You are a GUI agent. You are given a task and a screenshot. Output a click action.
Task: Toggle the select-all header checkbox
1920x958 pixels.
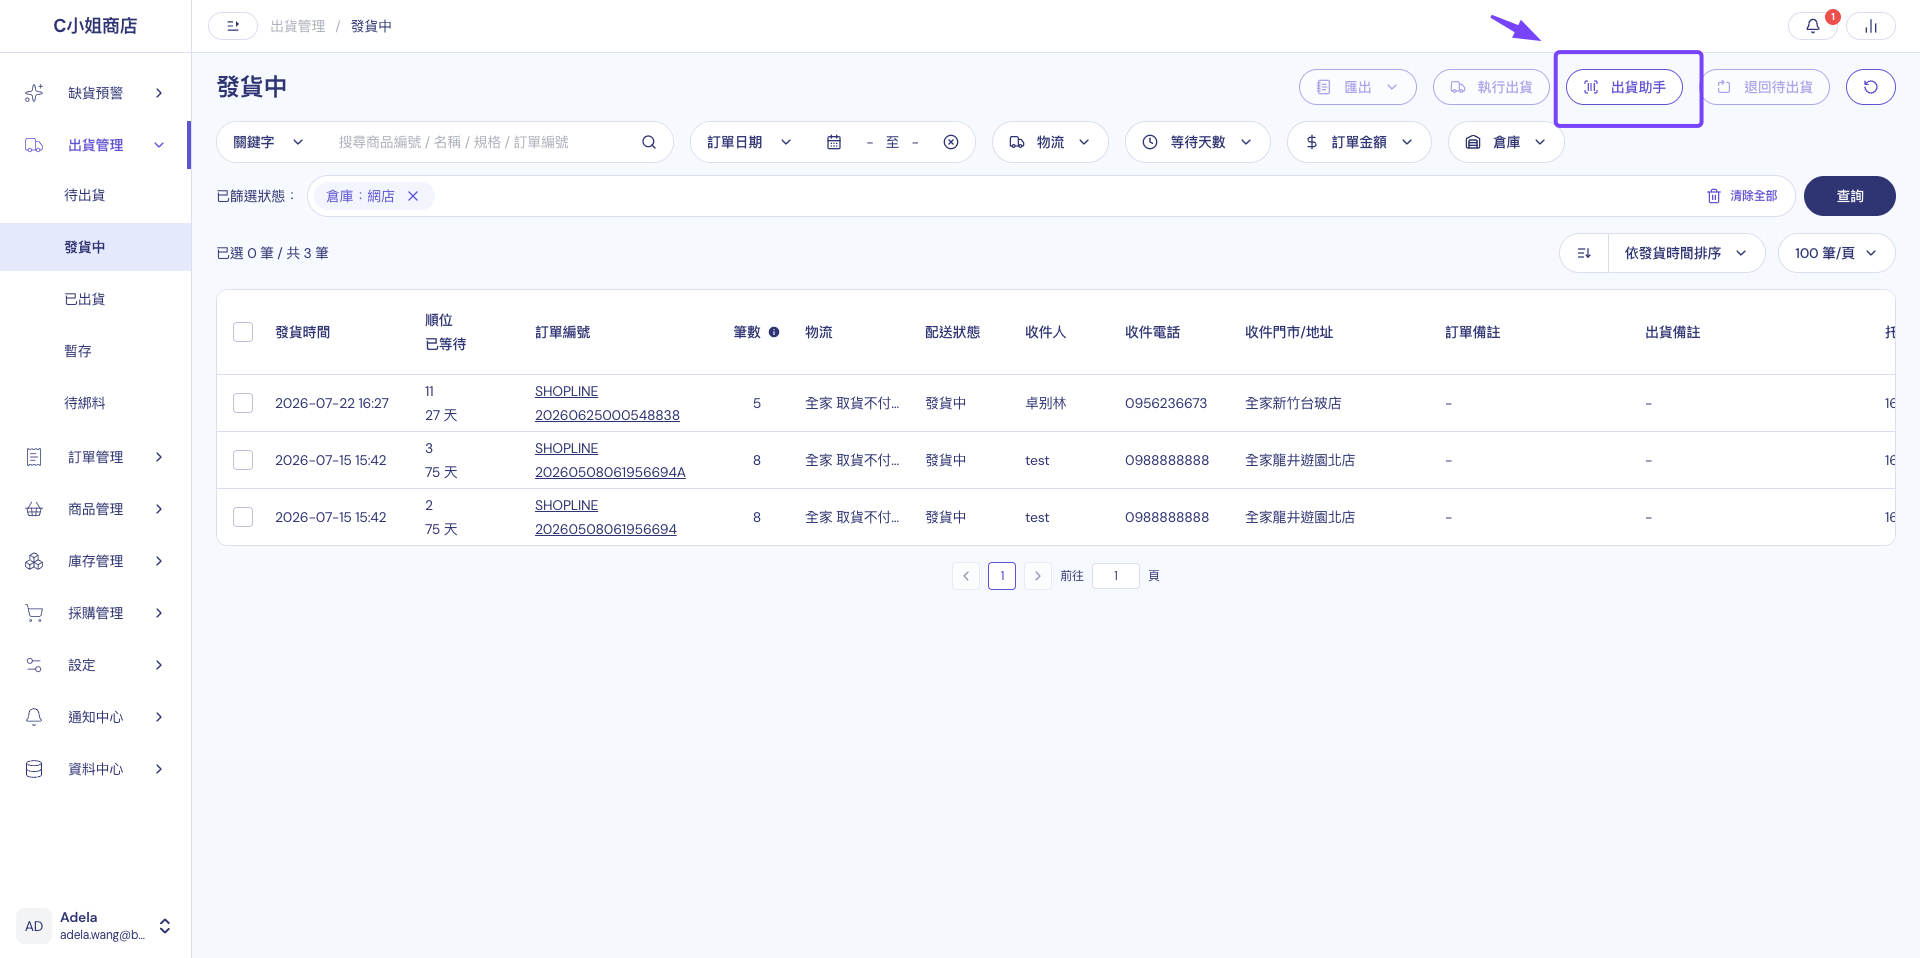click(243, 332)
